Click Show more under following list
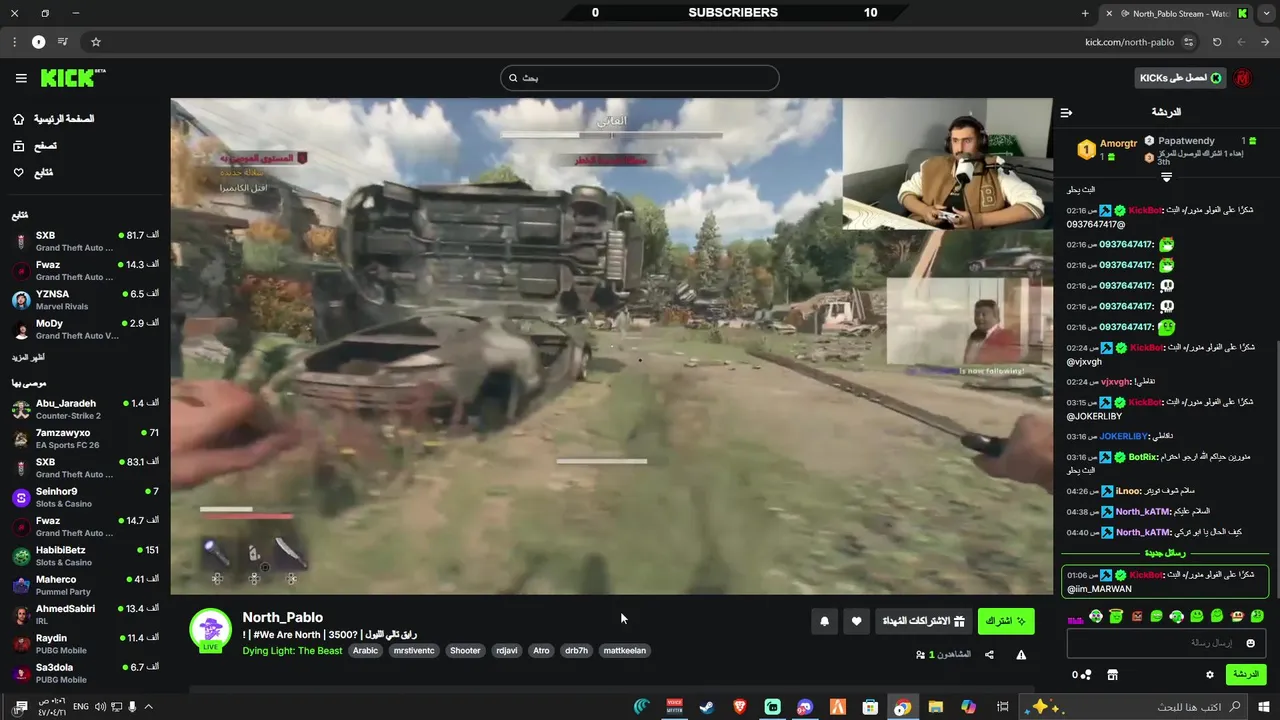 28,357
